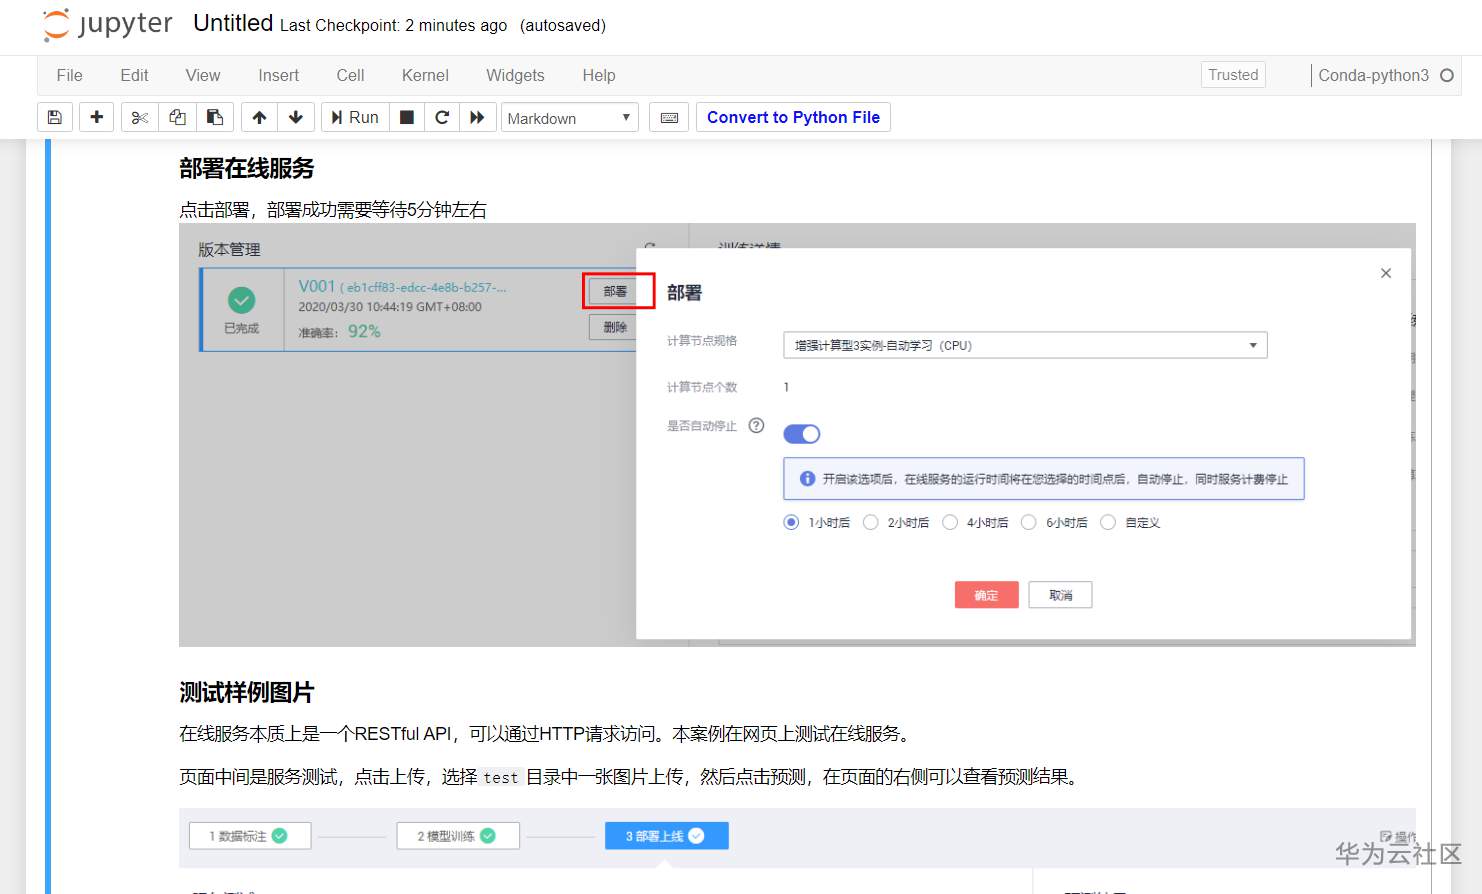Move the selected cell up

(x=259, y=117)
